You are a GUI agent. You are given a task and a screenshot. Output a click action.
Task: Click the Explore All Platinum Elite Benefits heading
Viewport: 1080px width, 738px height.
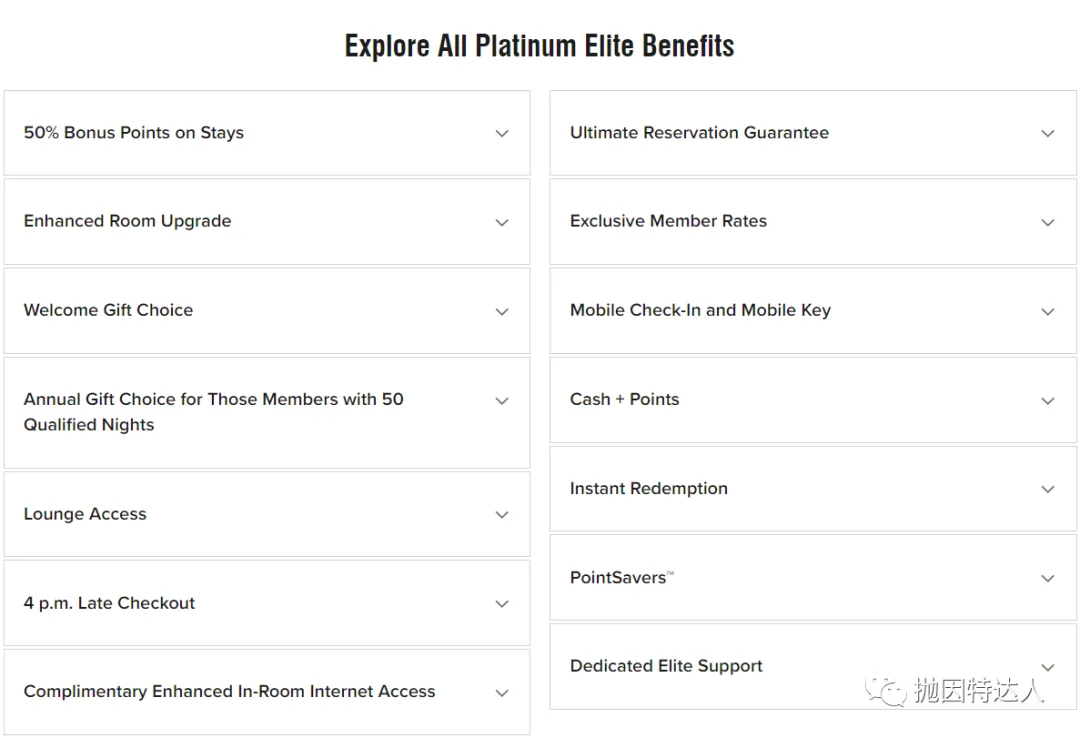pyautogui.click(x=539, y=46)
